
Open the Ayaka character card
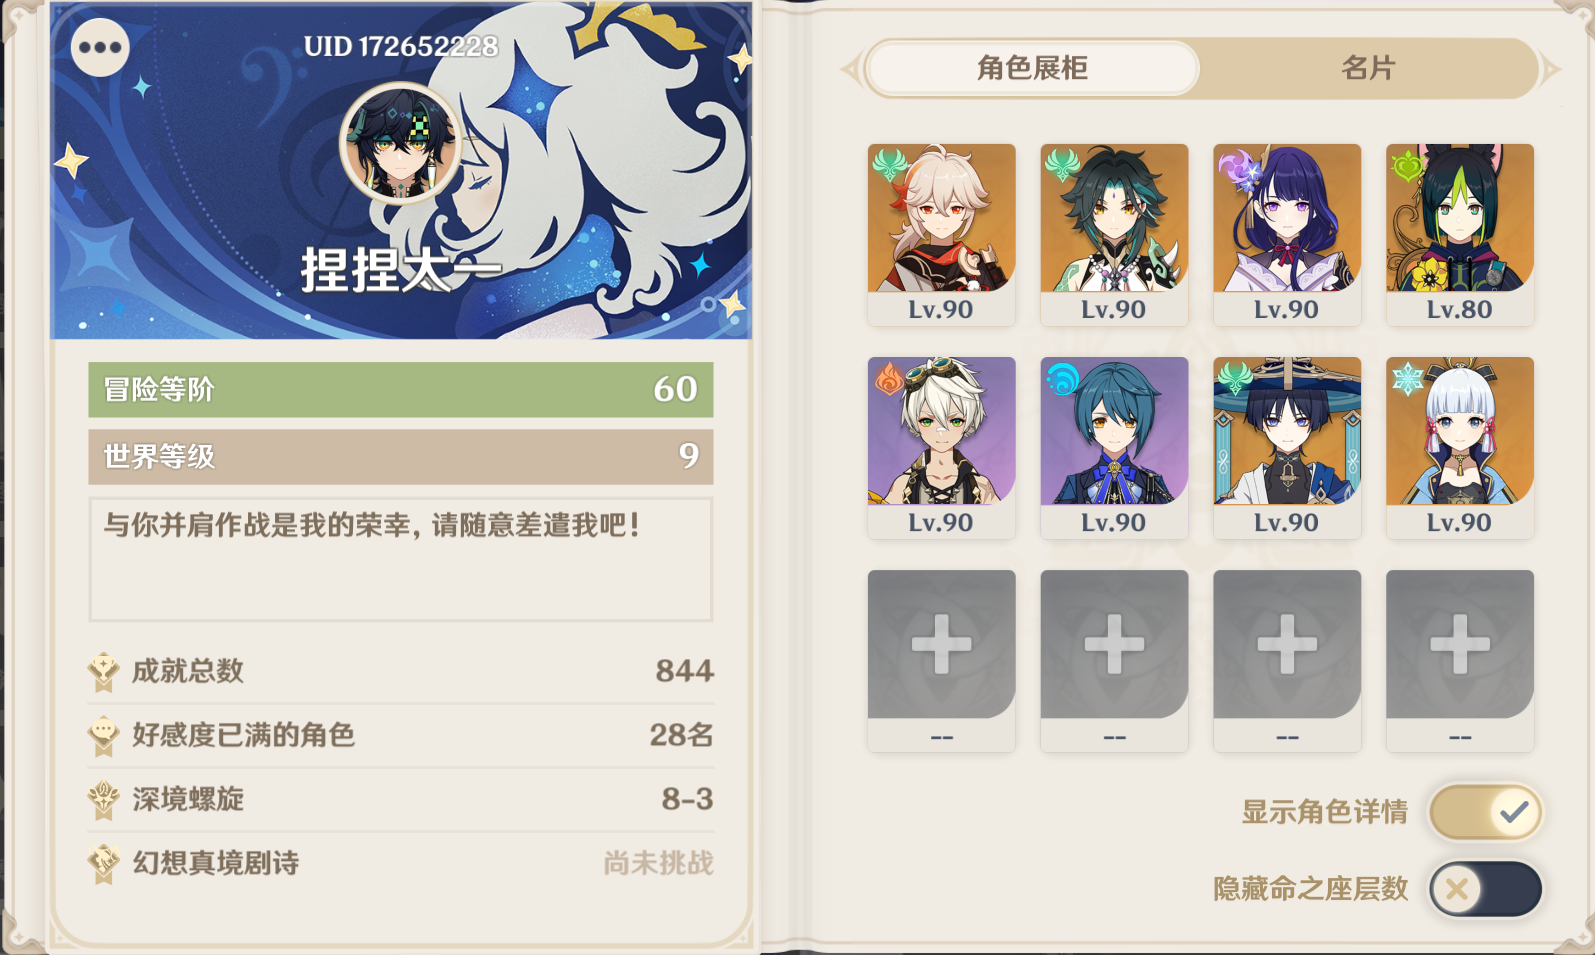[1460, 447]
